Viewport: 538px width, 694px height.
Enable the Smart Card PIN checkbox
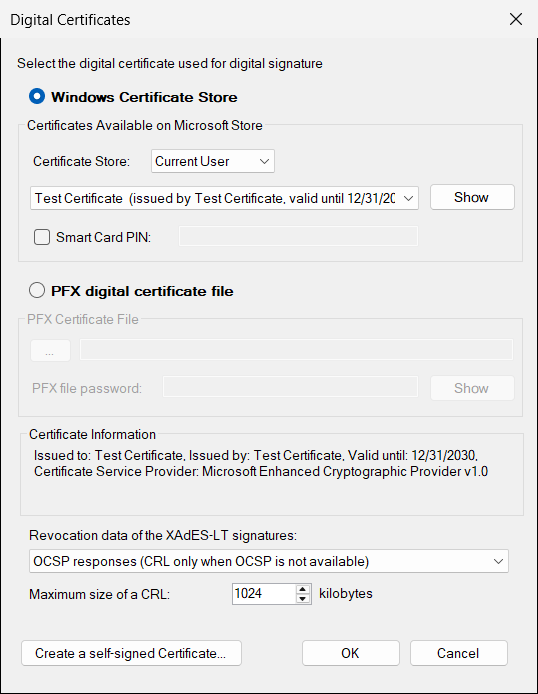coord(42,237)
